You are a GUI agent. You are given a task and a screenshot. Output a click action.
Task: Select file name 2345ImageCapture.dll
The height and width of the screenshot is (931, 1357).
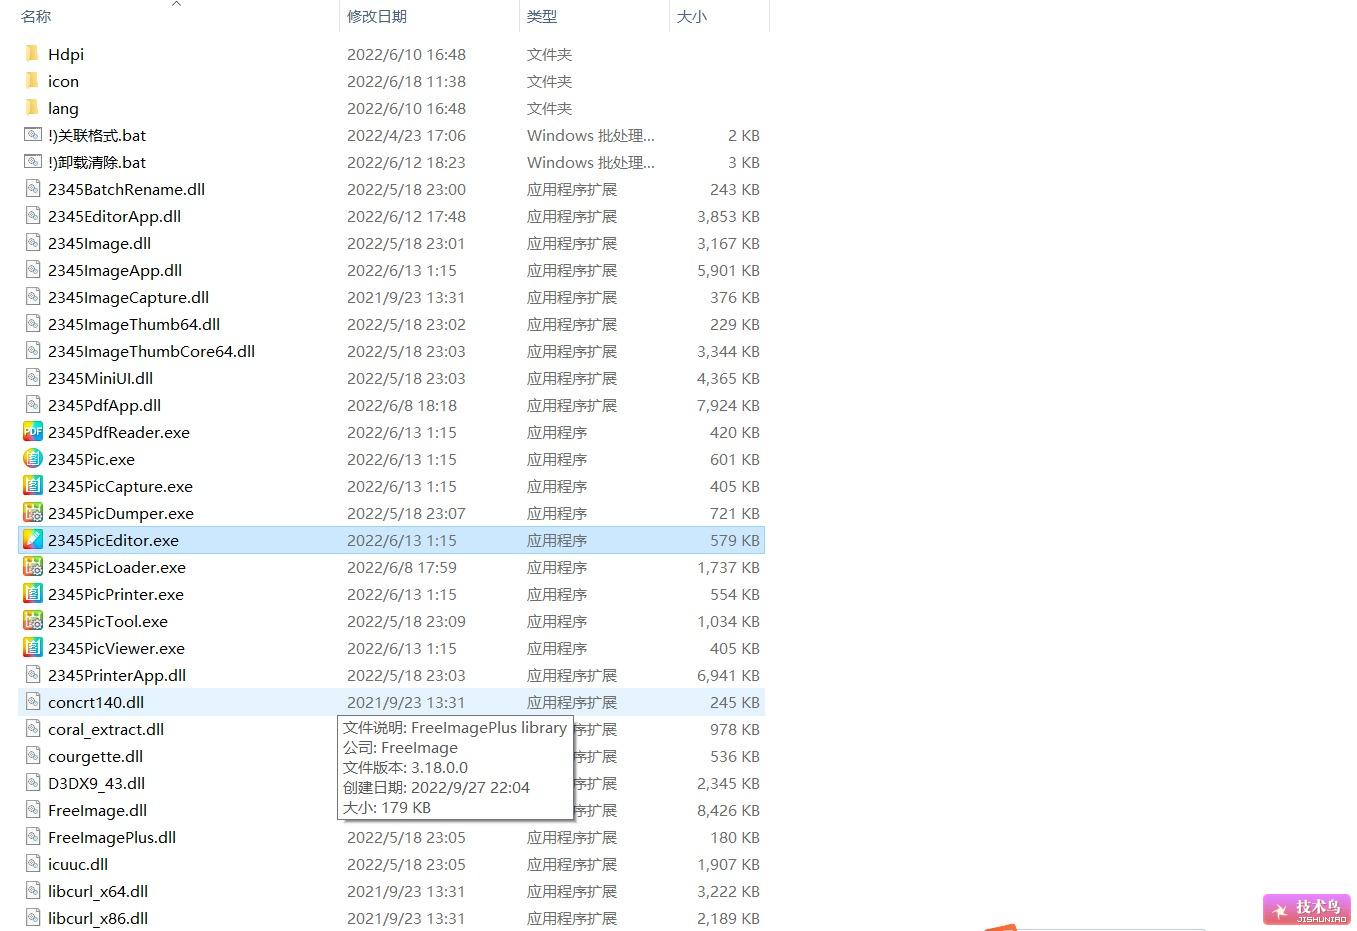[x=128, y=297]
